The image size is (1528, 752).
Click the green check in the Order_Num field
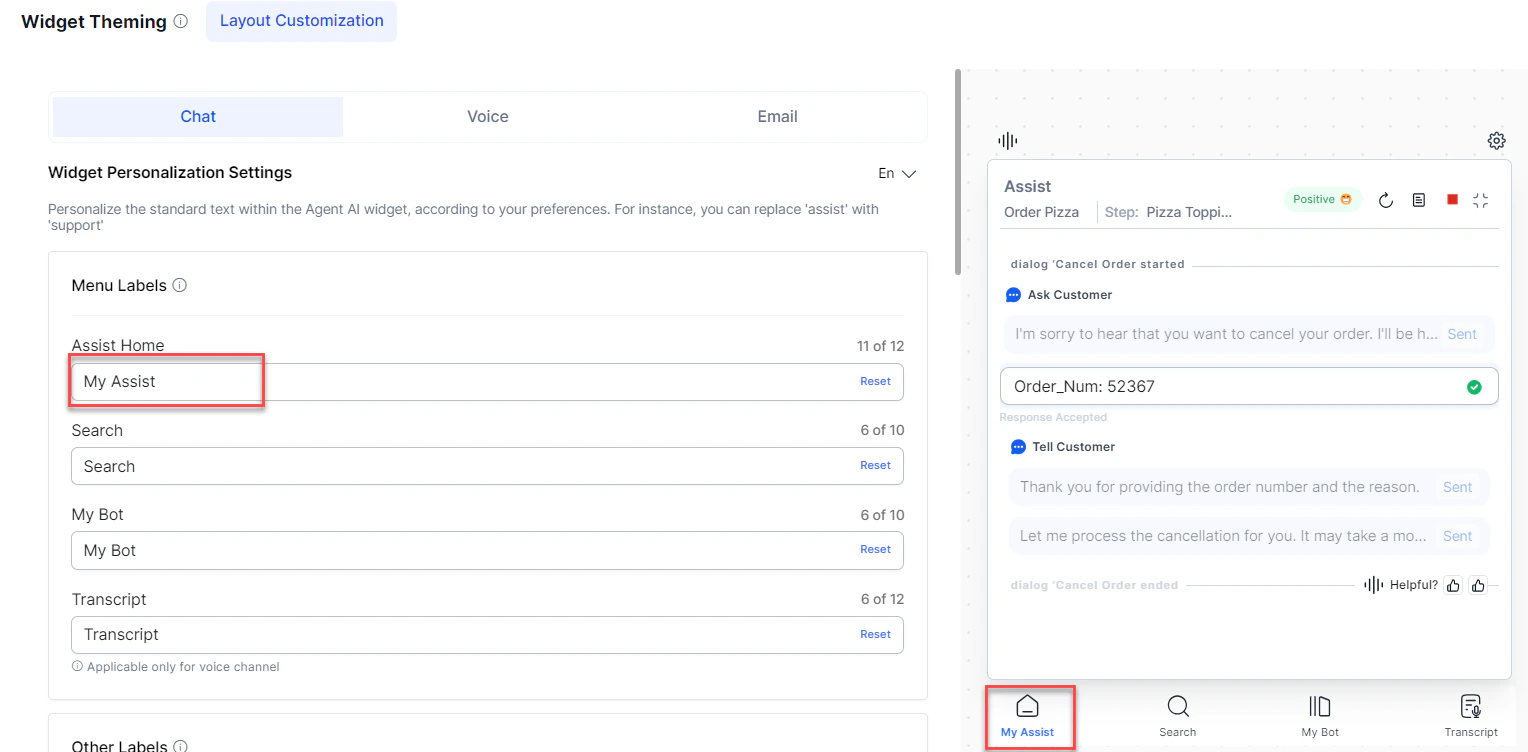tap(1474, 387)
